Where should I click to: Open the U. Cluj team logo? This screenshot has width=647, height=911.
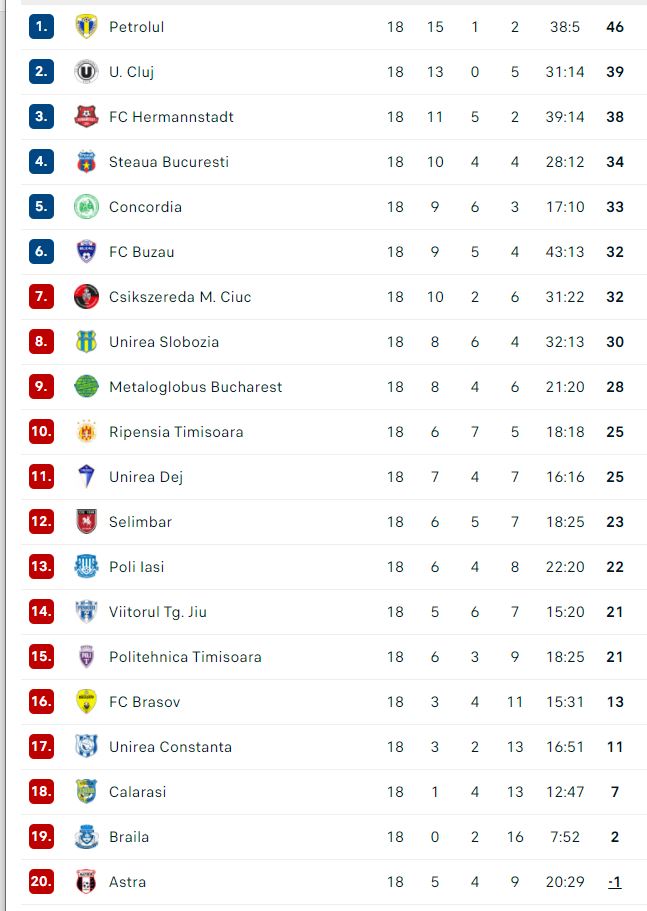pyautogui.click(x=86, y=72)
